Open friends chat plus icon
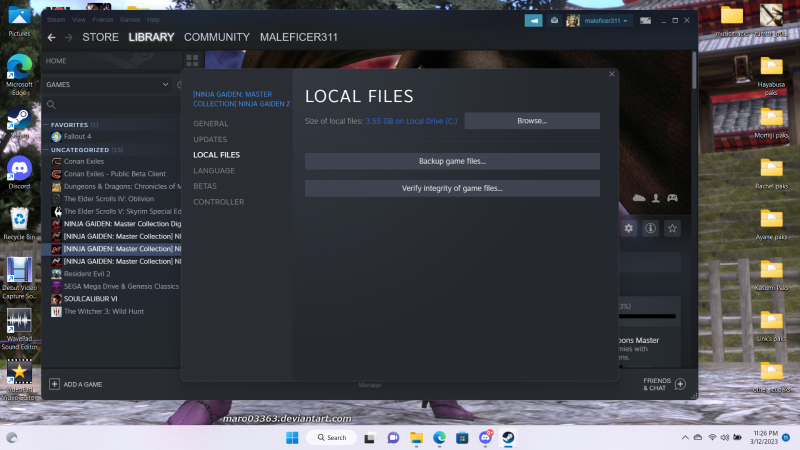Screen dimensions: 800x450 (x=680, y=384)
